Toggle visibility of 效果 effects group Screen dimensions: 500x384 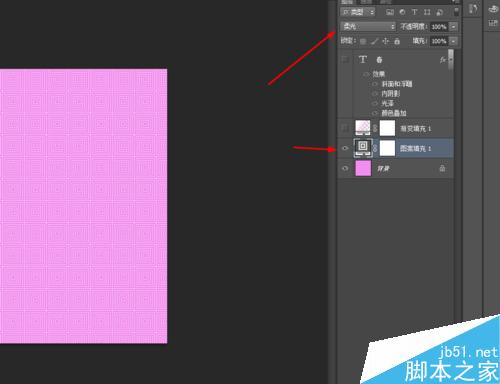coord(366,74)
